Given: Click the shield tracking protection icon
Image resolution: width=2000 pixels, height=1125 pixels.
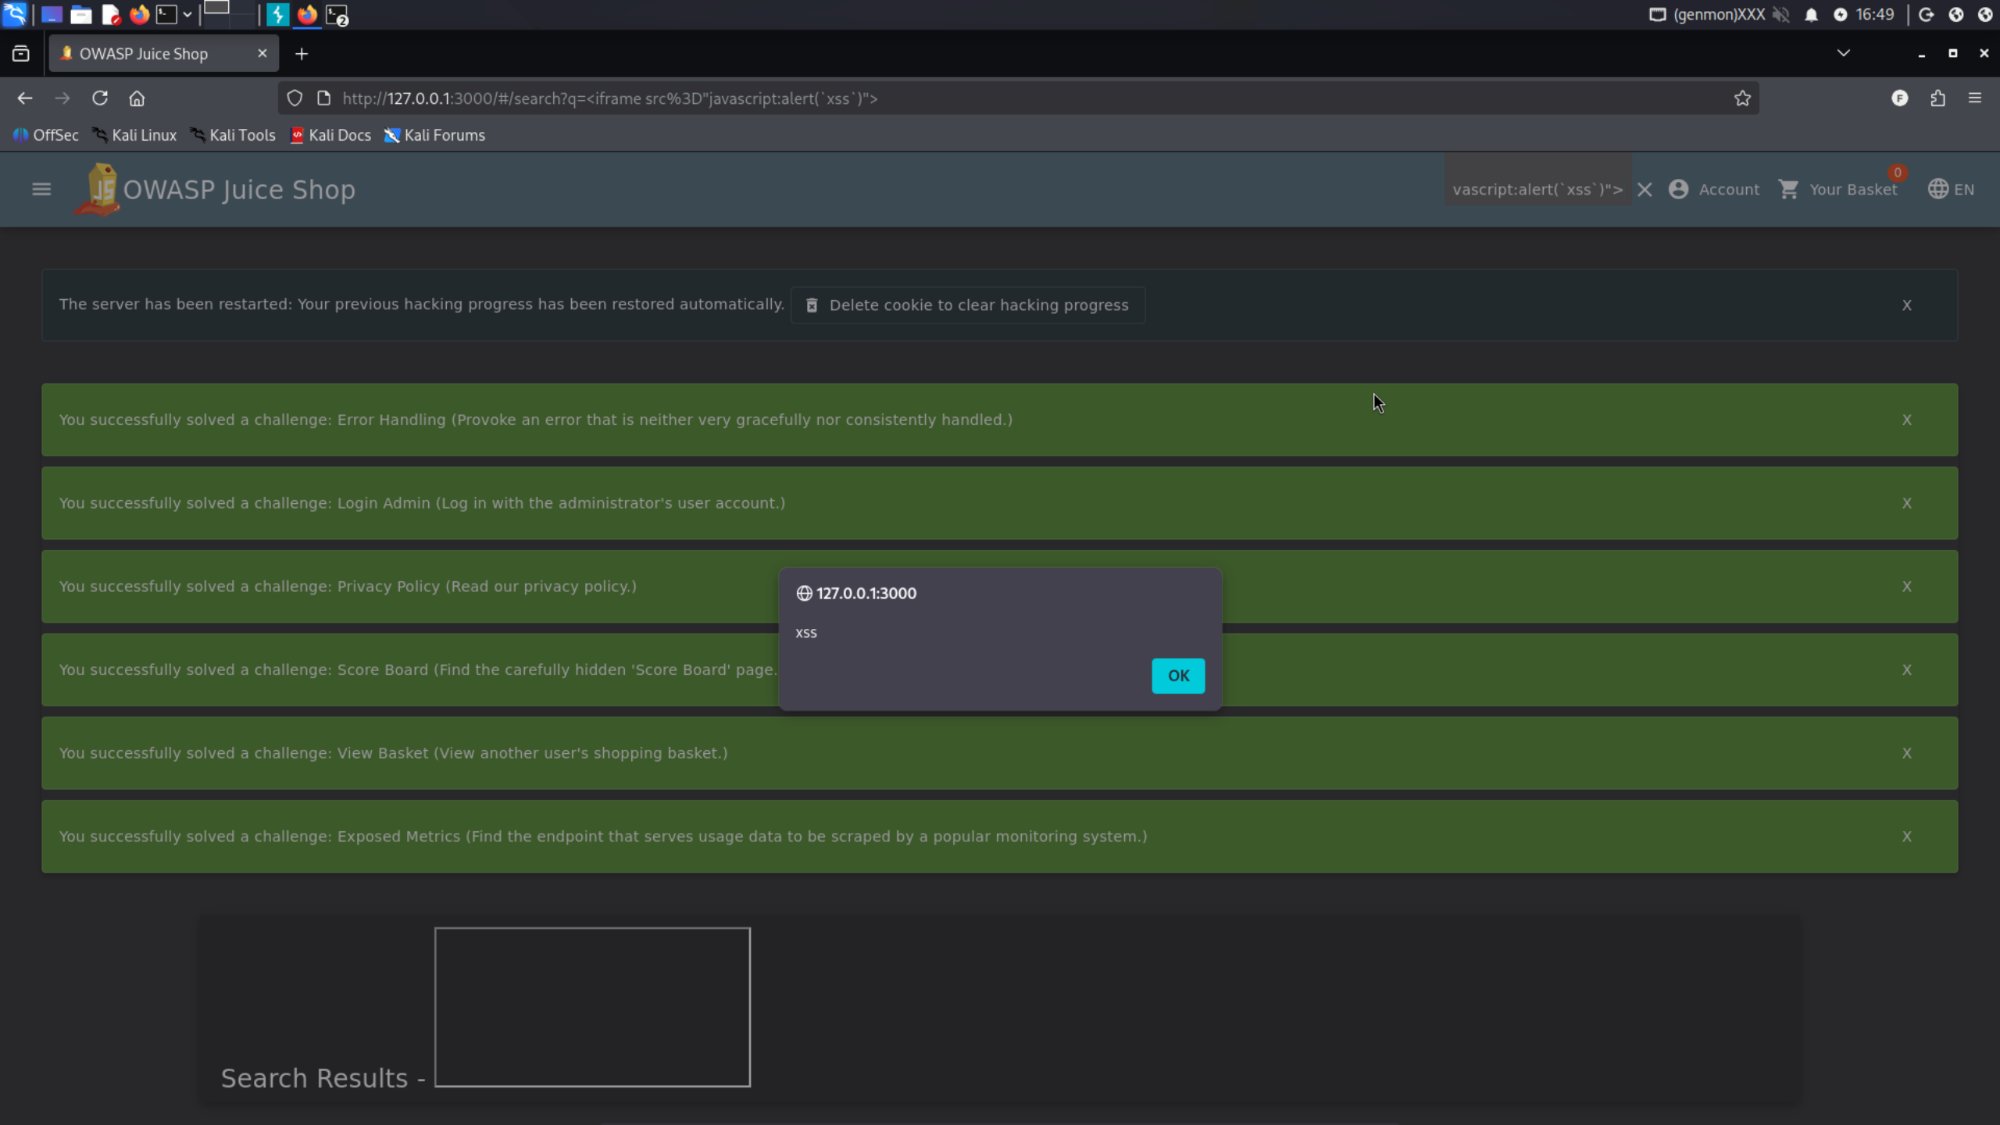Looking at the screenshot, I should click(x=294, y=98).
